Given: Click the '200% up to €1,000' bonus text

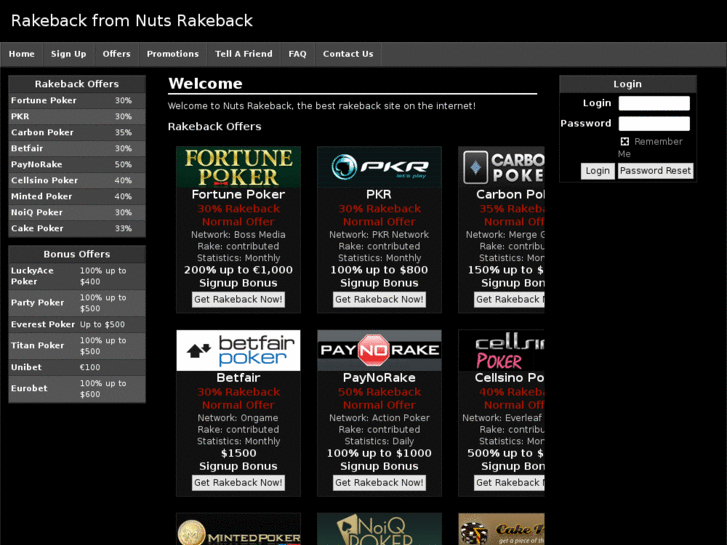Looking at the screenshot, I should click(x=238, y=270).
